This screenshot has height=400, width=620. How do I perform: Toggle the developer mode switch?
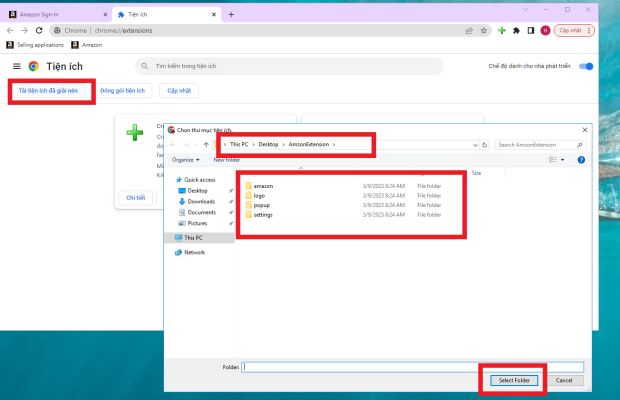586,66
